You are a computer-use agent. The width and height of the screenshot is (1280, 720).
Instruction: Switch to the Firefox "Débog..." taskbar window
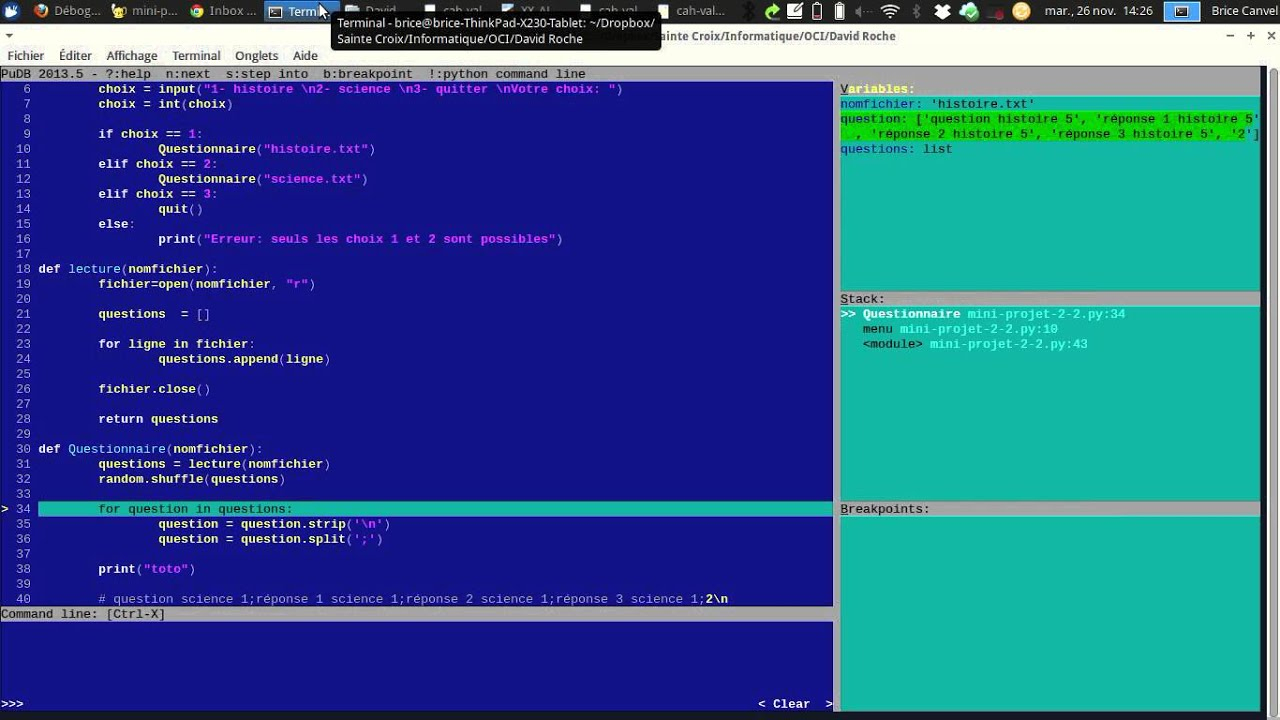point(68,12)
